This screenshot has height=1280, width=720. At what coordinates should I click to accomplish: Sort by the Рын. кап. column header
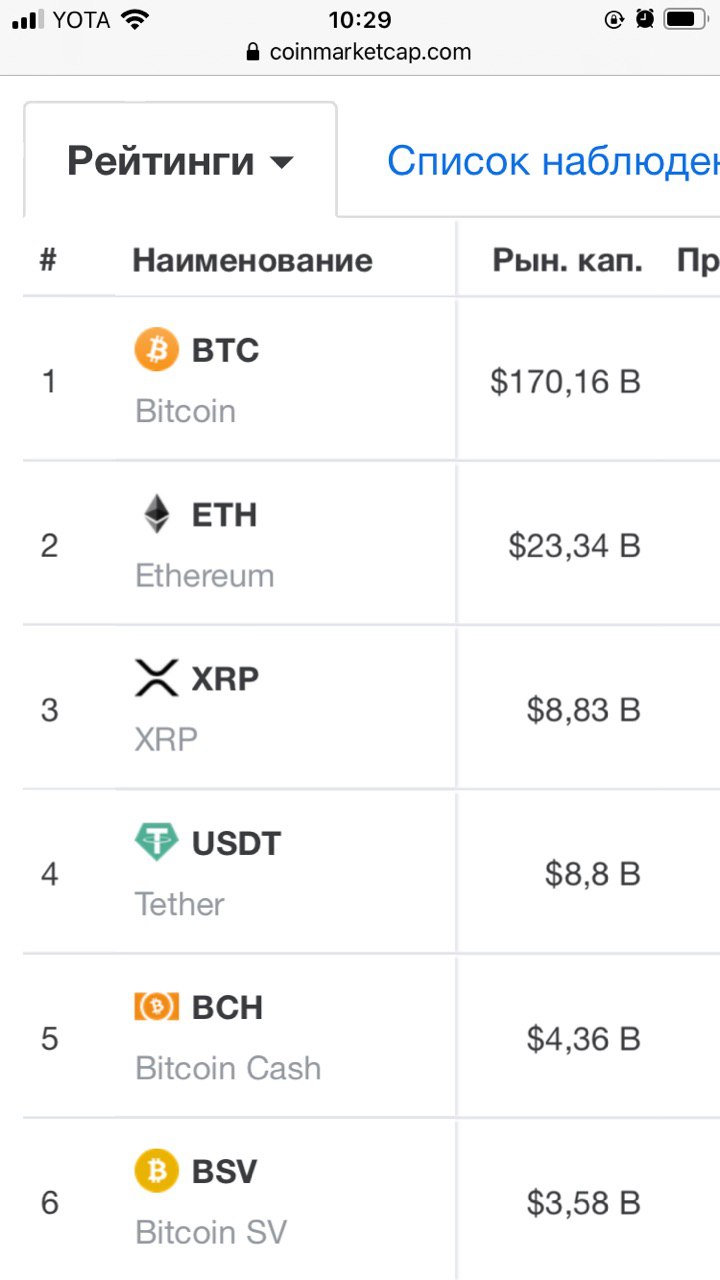[567, 261]
